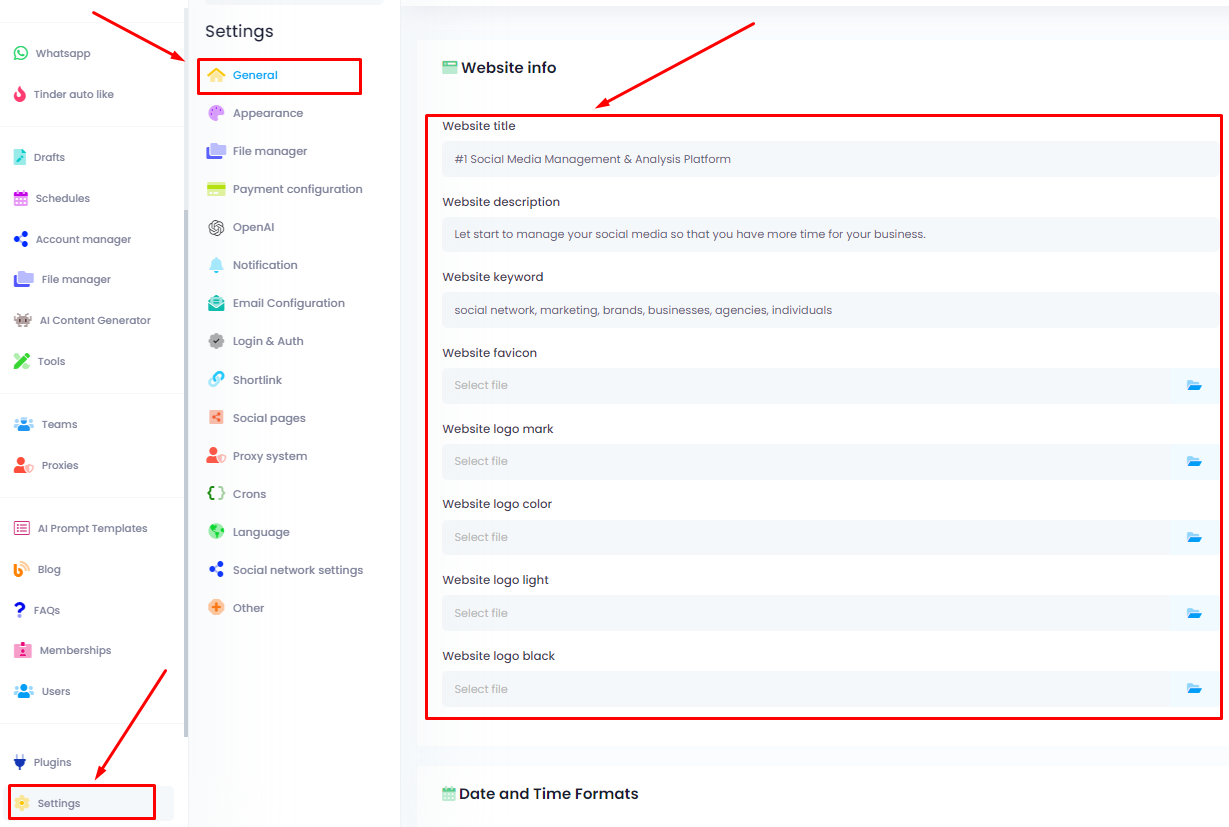Click the Whatsapp icon in sidebar
The width and height of the screenshot is (1229, 827).
tap(21, 53)
